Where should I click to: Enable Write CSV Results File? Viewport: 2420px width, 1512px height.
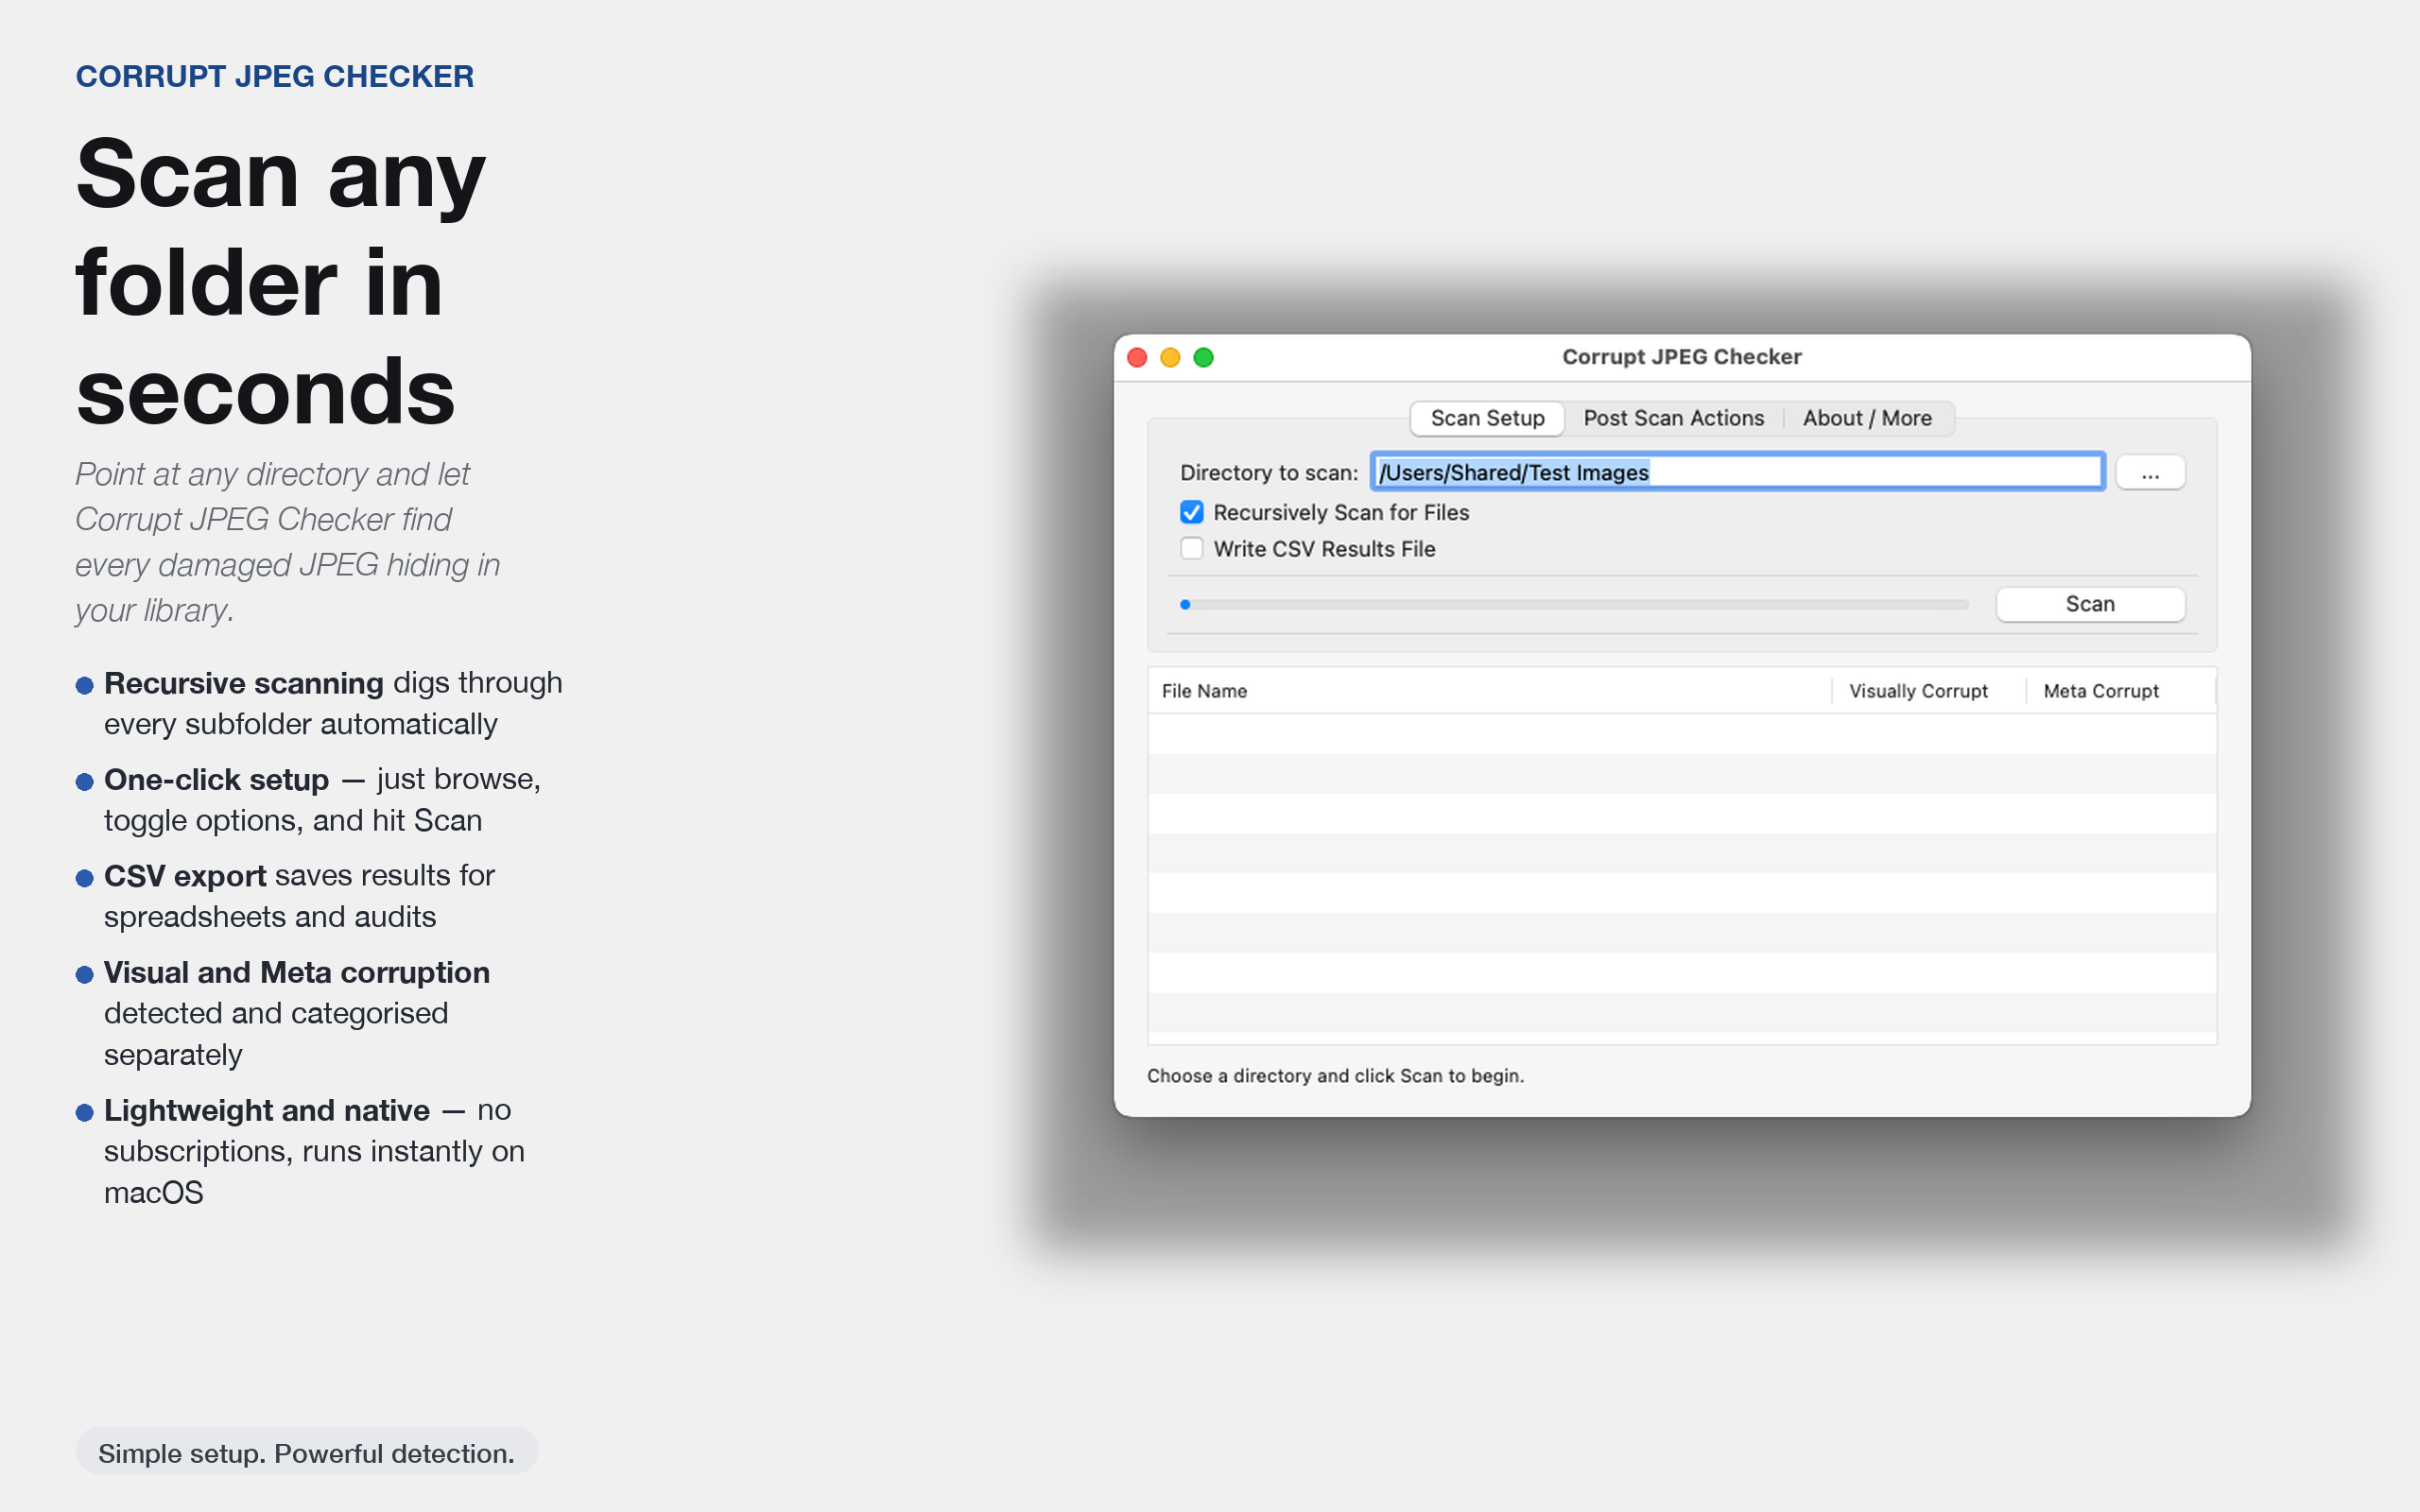(x=1191, y=548)
